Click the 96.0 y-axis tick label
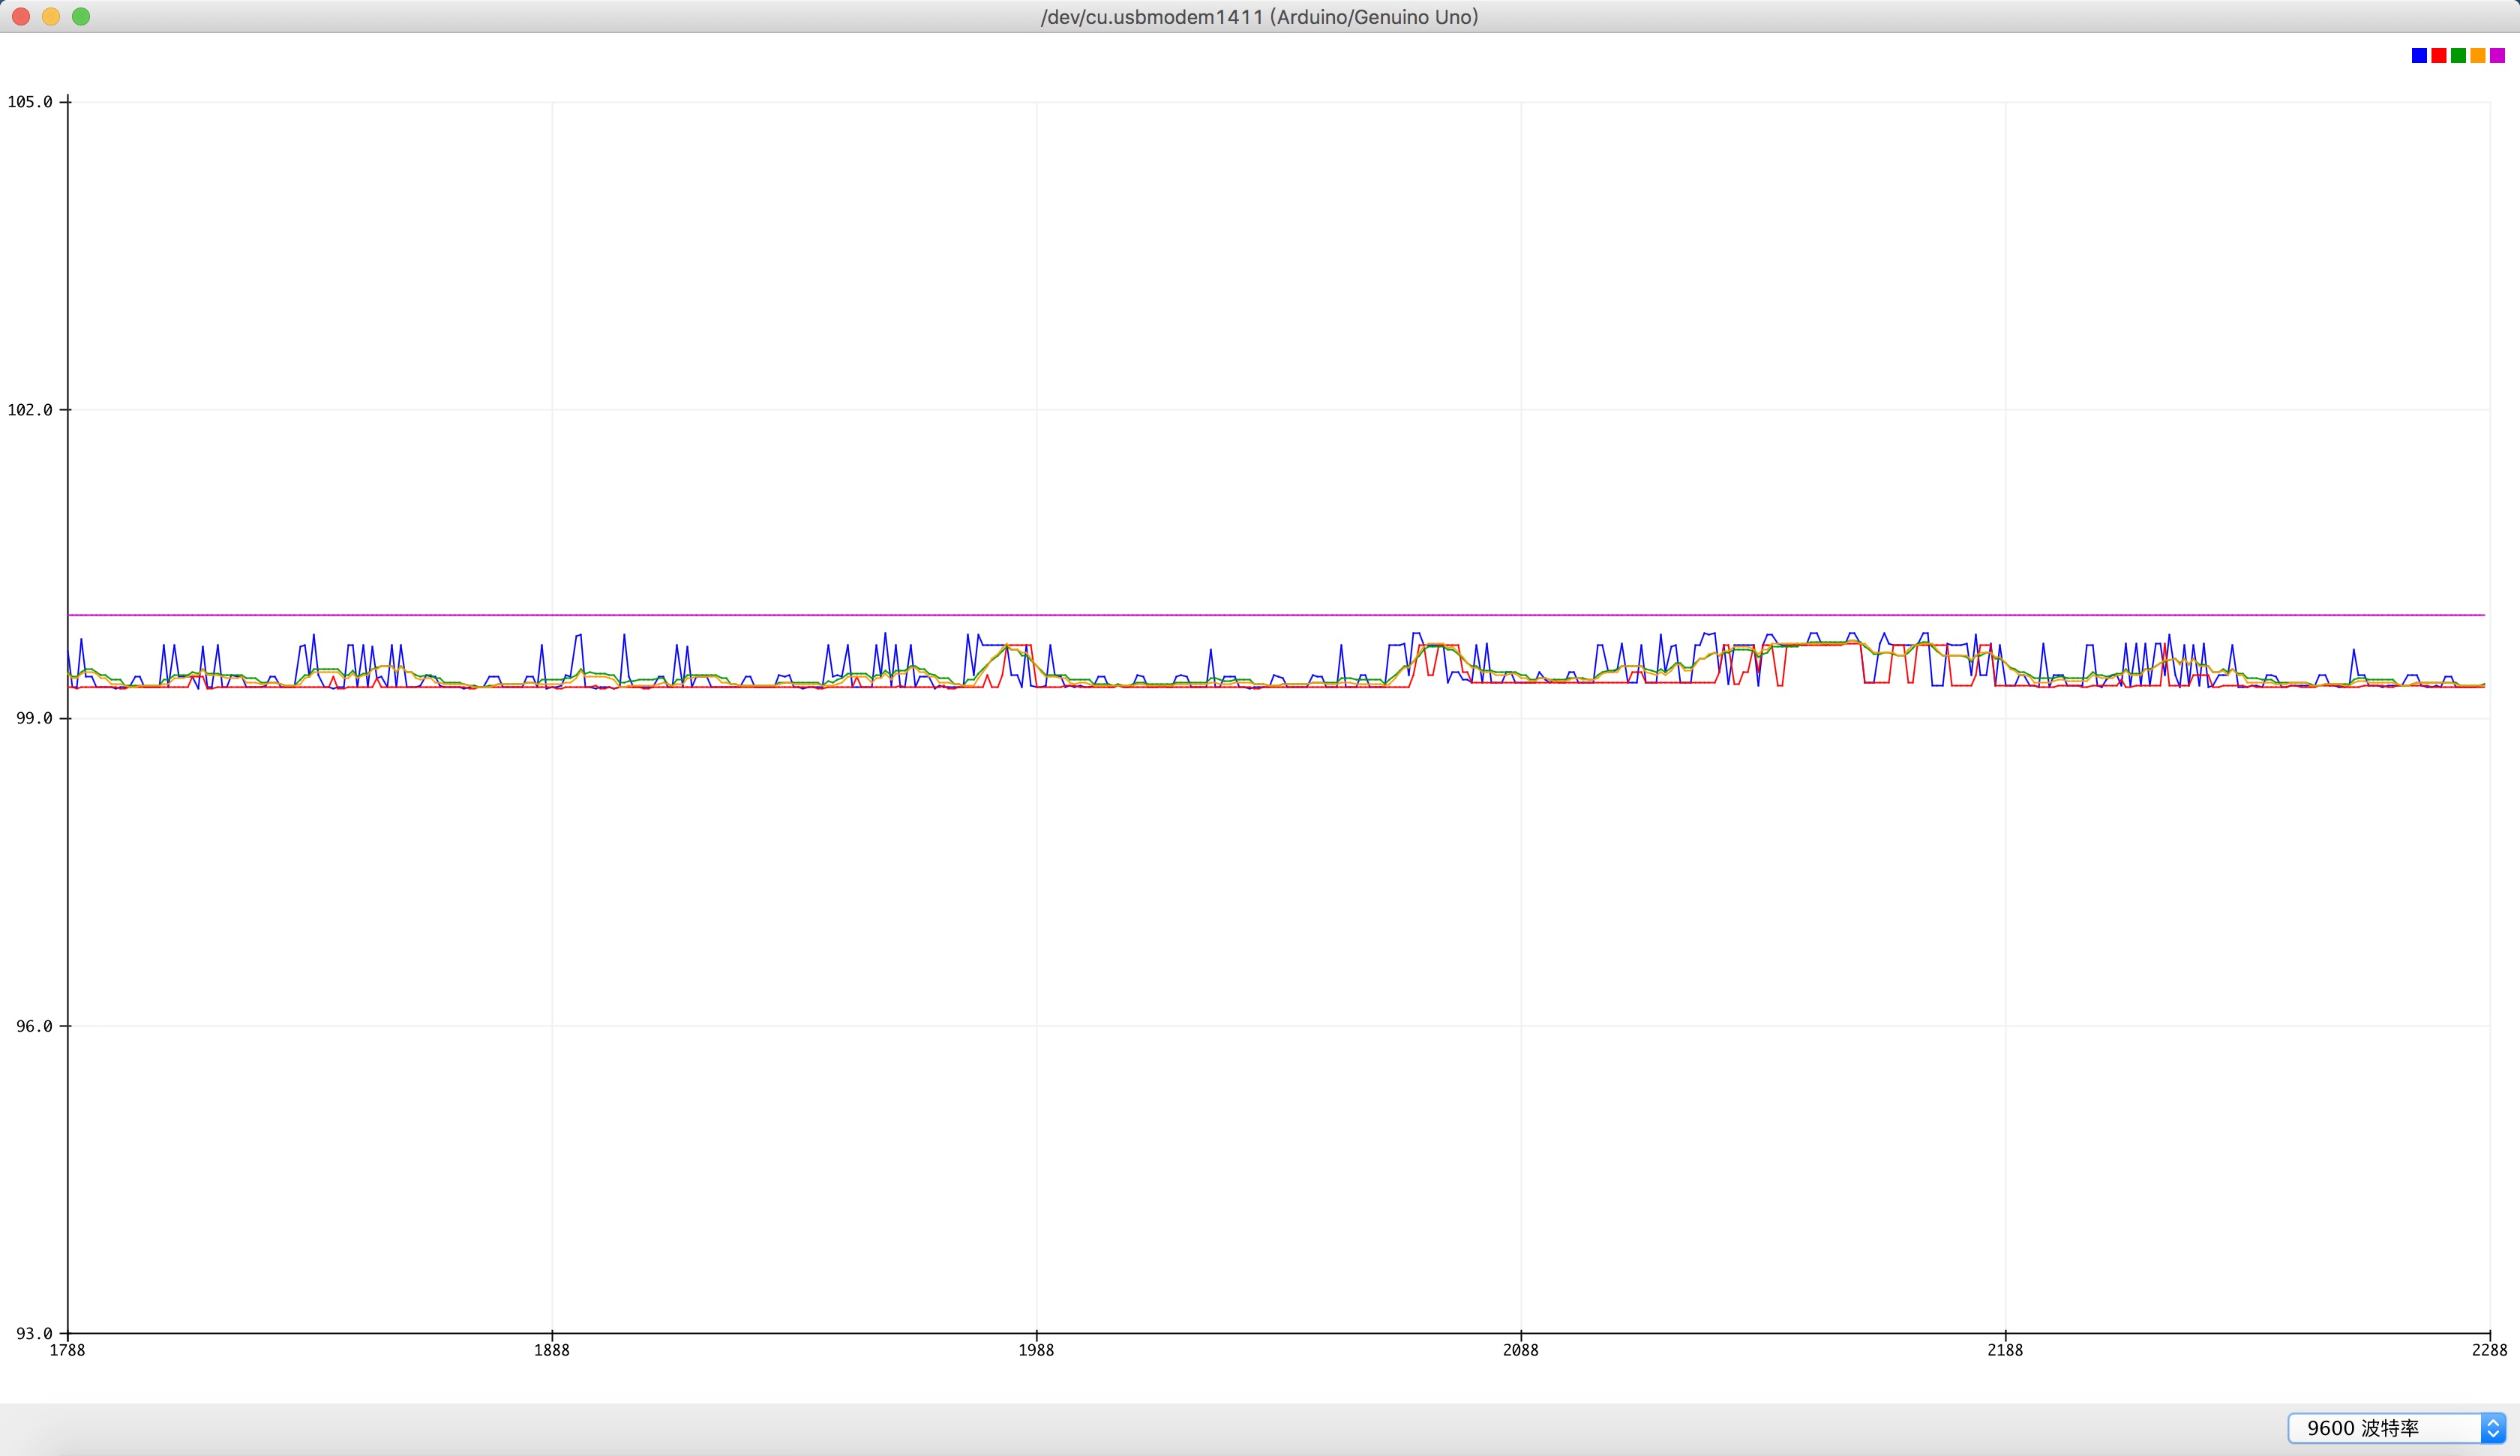The image size is (2520, 1456). click(34, 1026)
